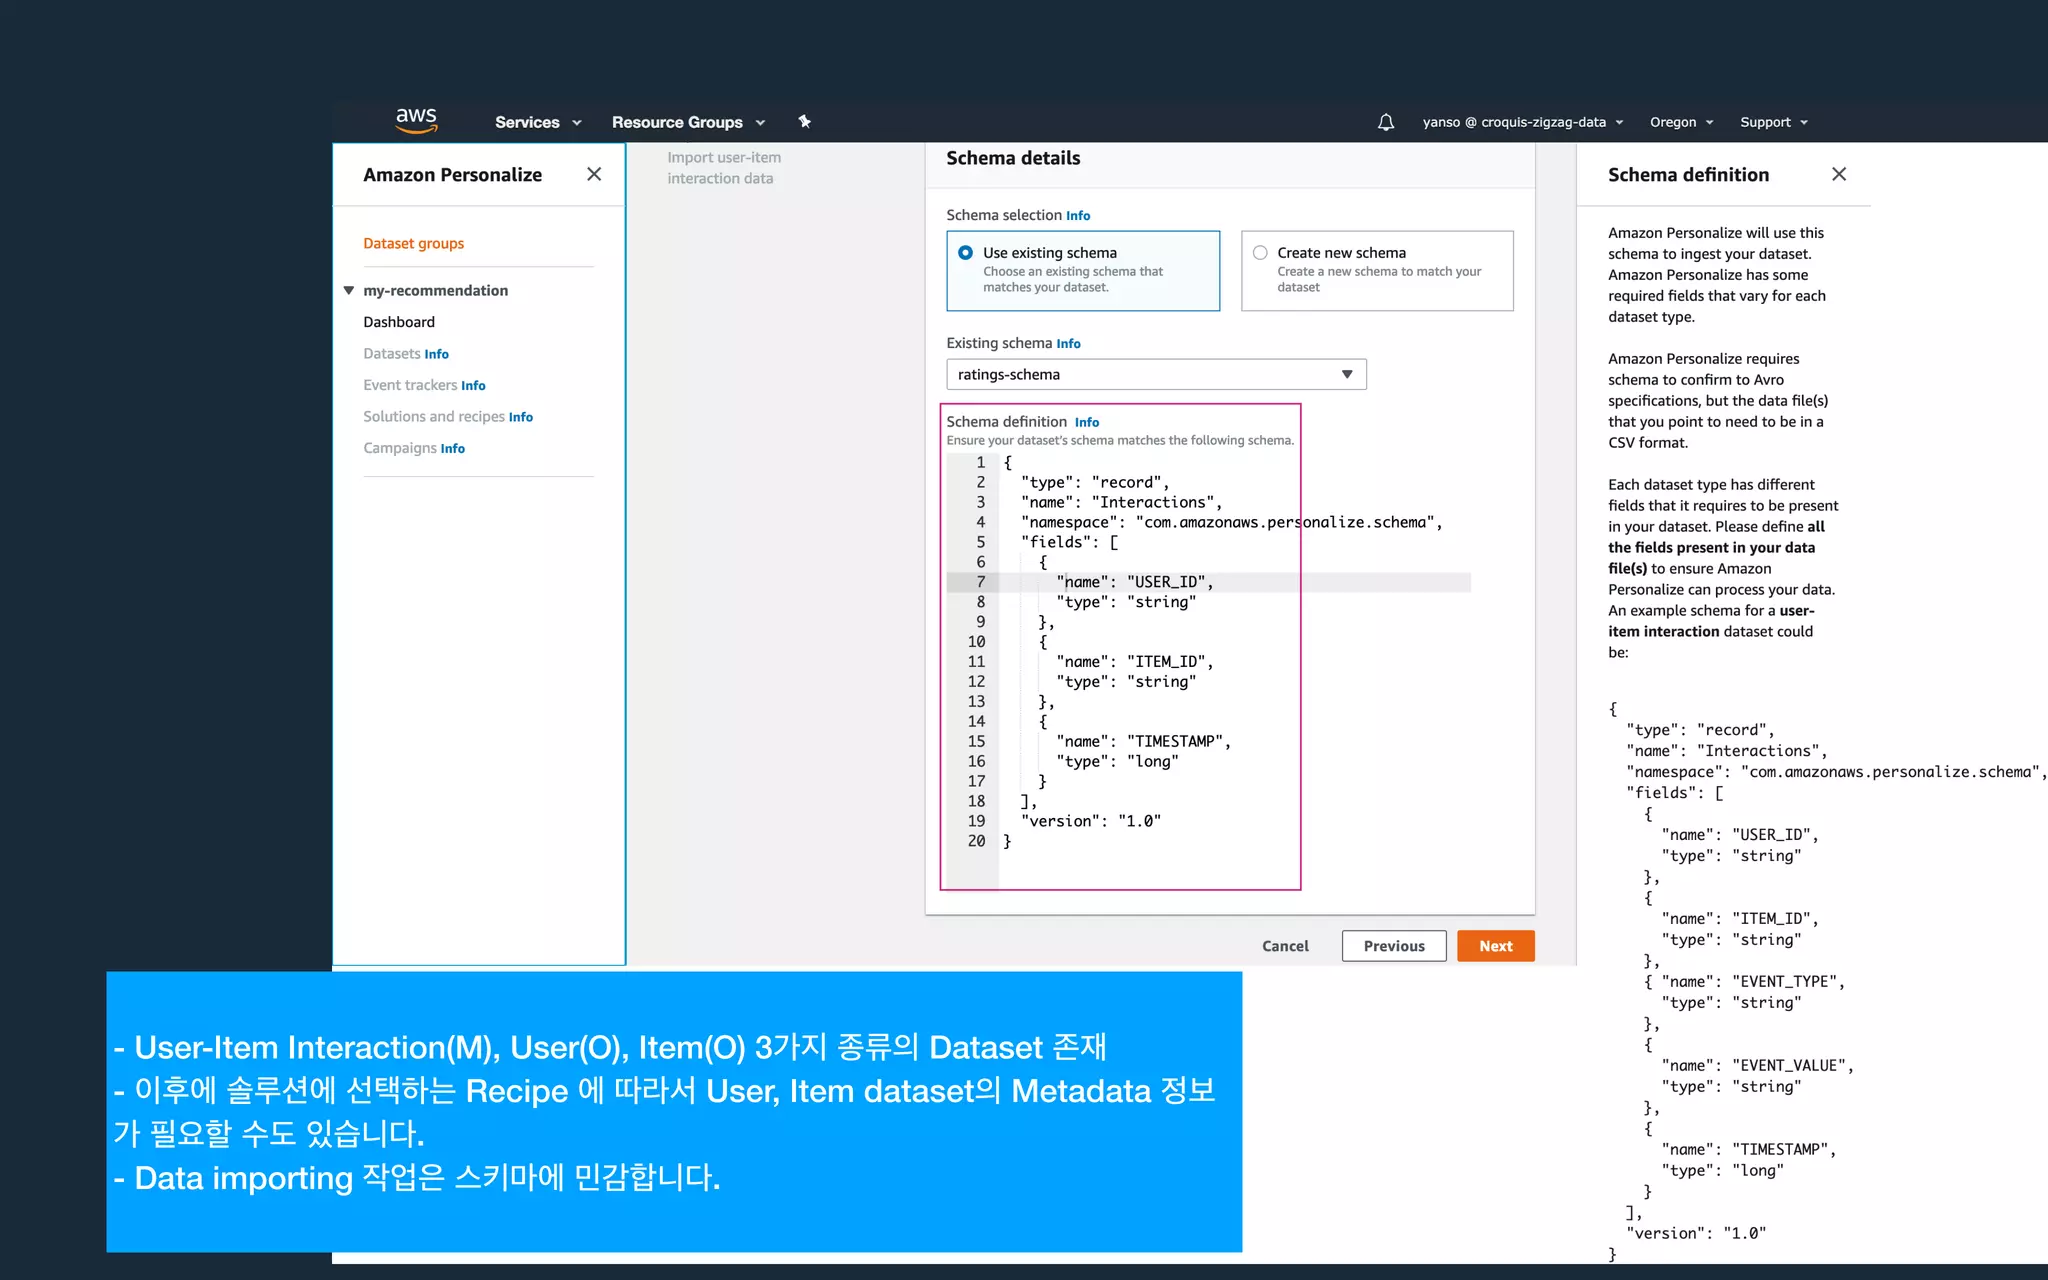The height and width of the screenshot is (1280, 2048).
Task: Click the Schema details heading
Action: coord(1013,158)
